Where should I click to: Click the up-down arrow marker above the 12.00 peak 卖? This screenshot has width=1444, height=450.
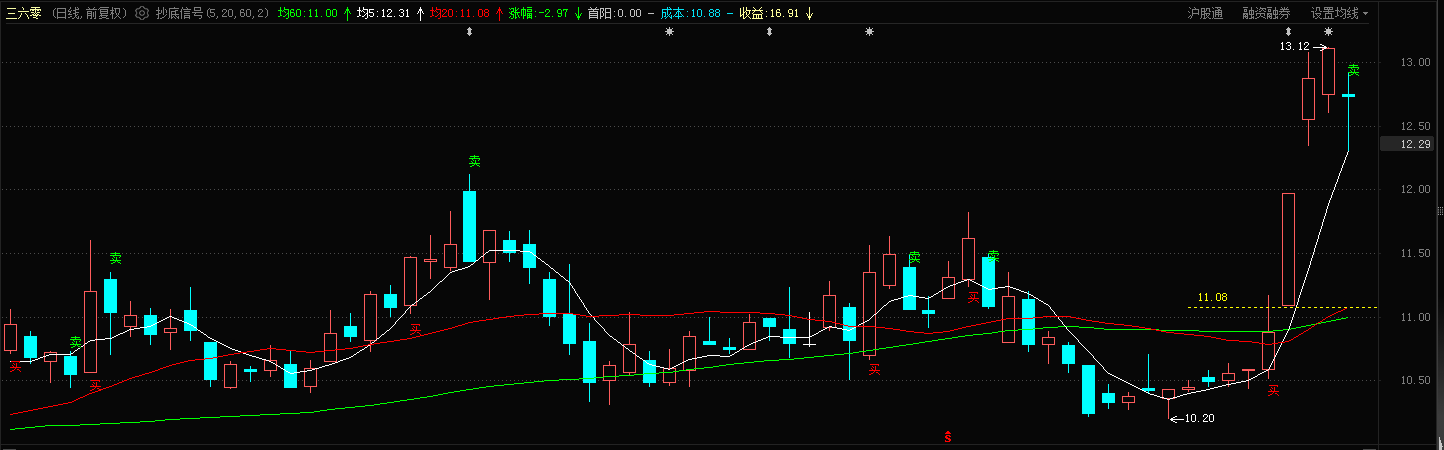click(x=469, y=32)
